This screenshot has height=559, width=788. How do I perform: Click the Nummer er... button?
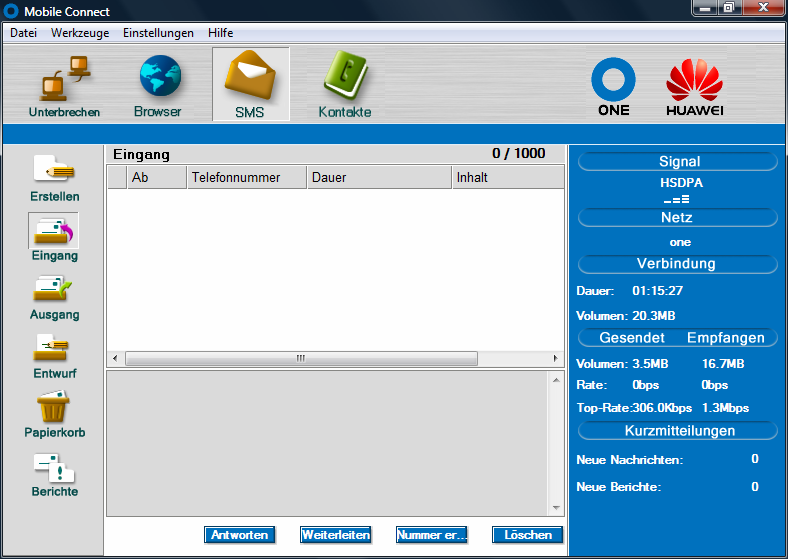point(431,535)
